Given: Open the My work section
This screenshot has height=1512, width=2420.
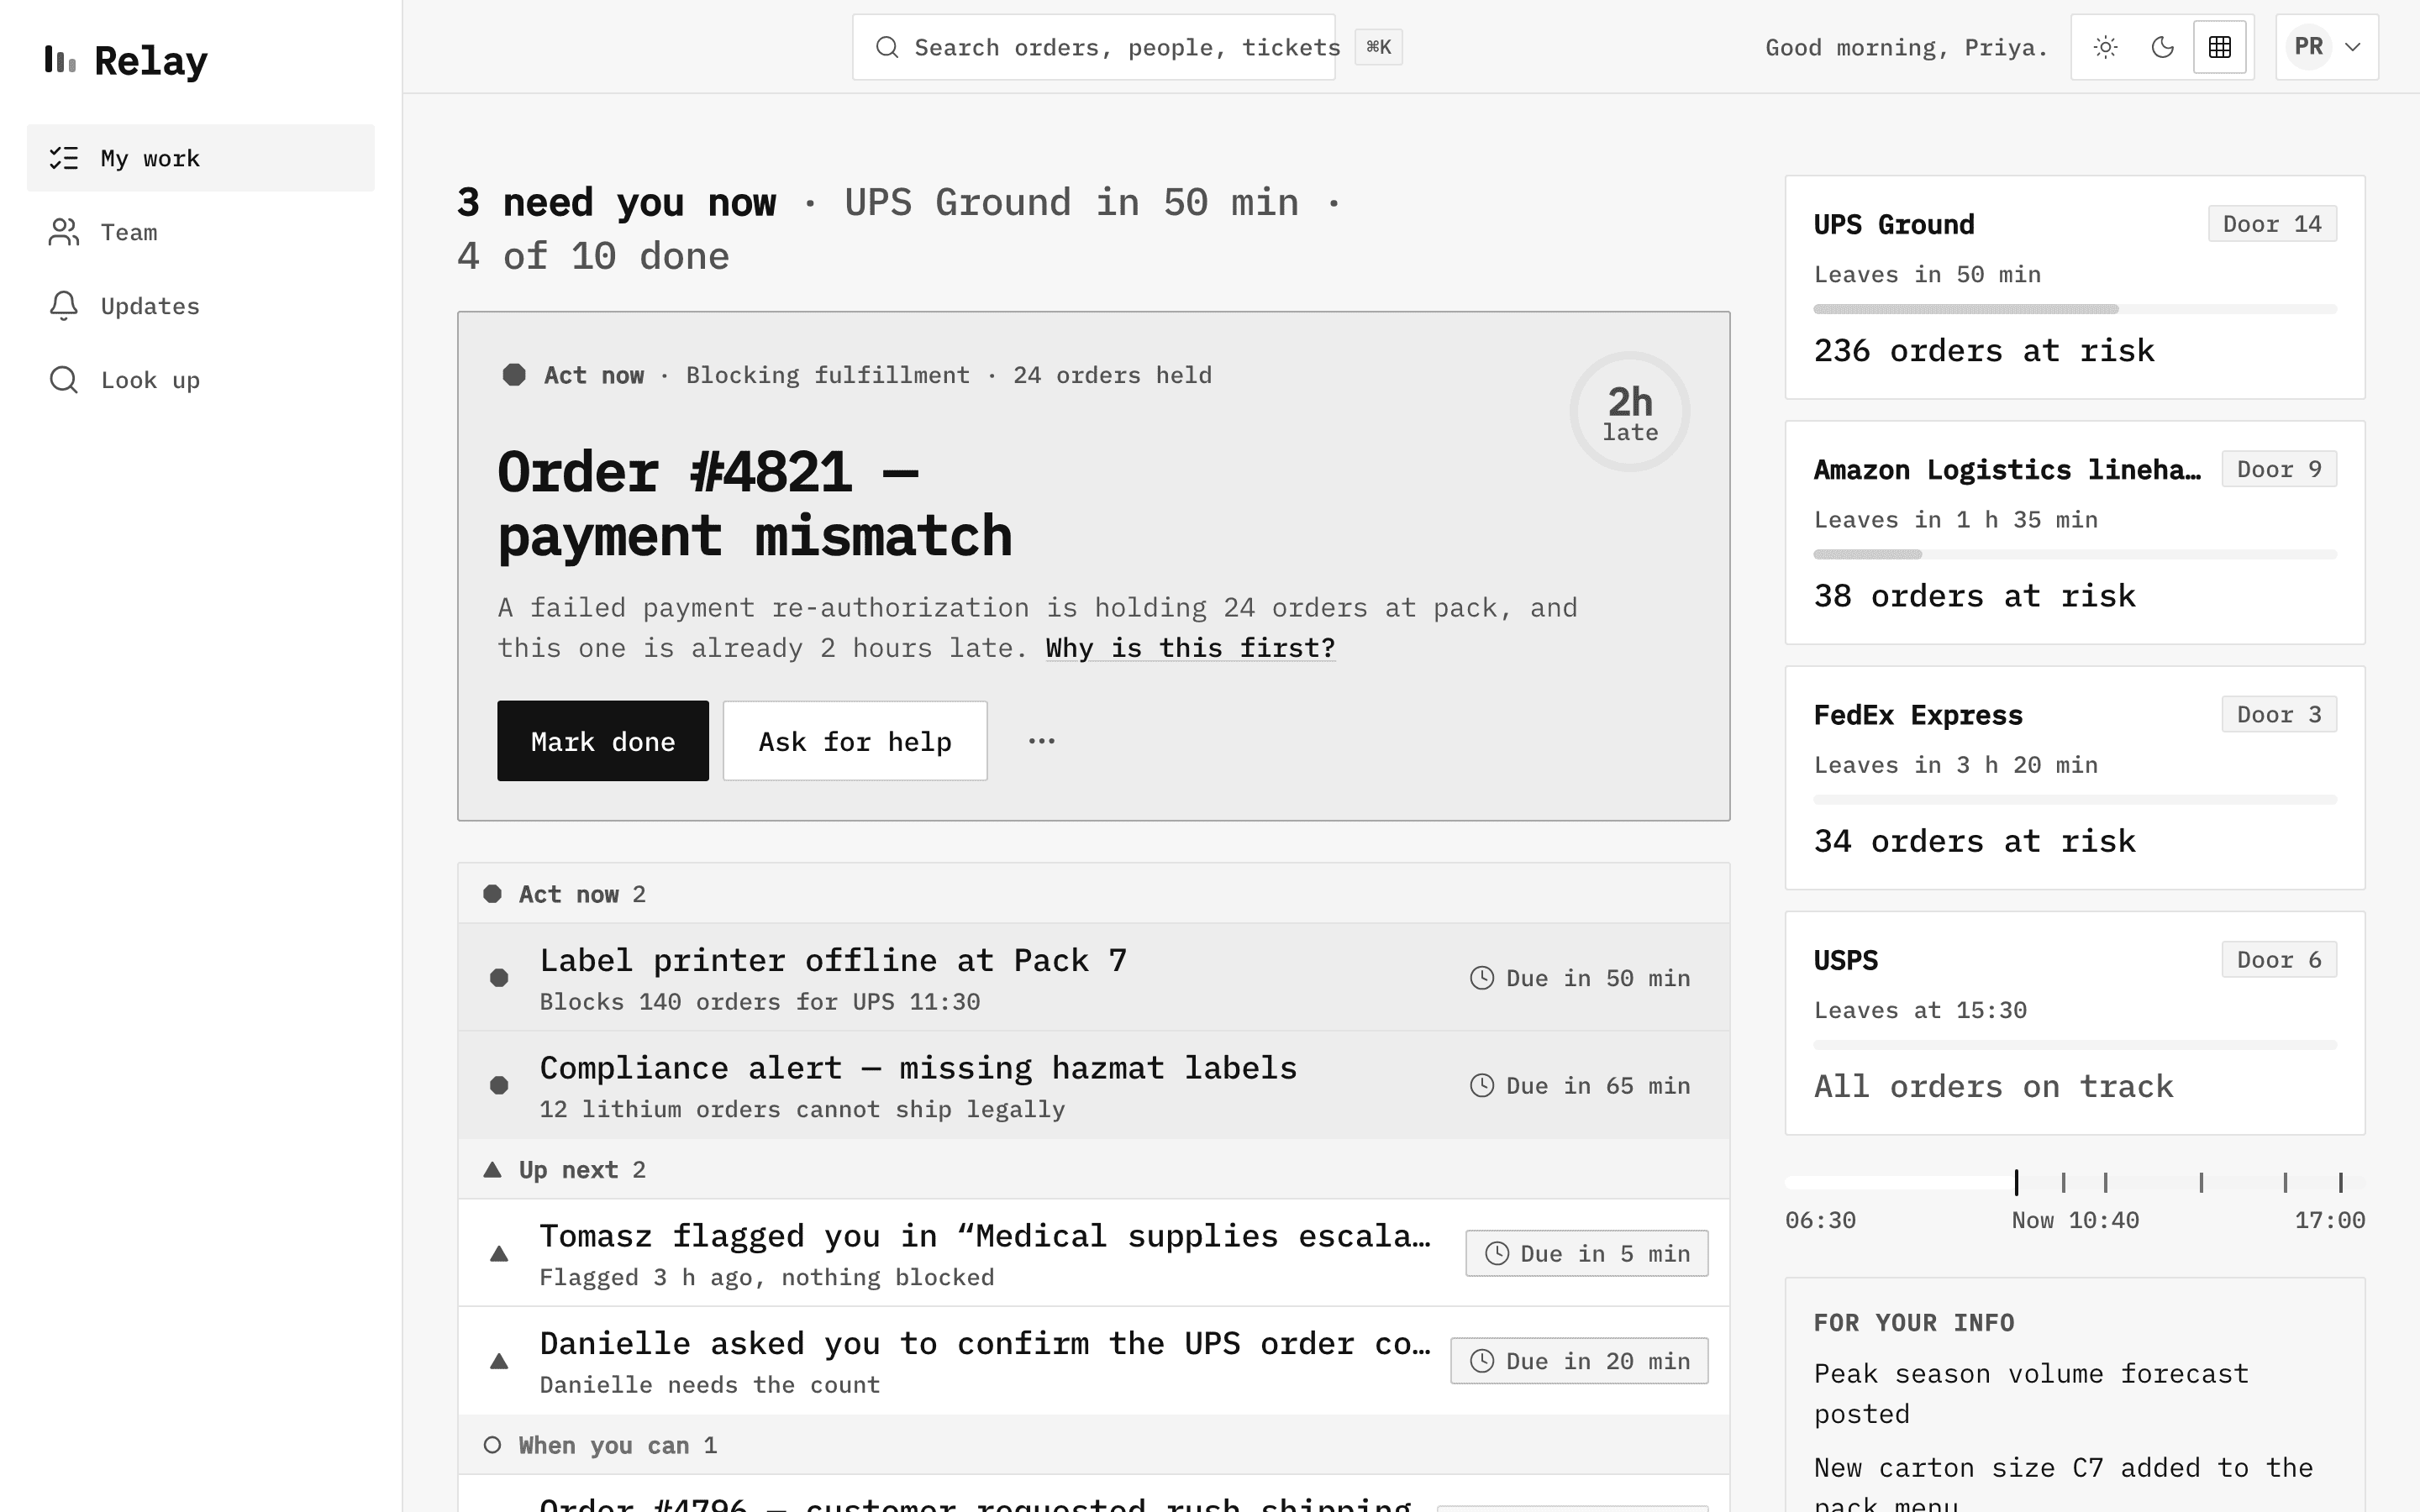Looking at the screenshot, I should tap(200, 158).
